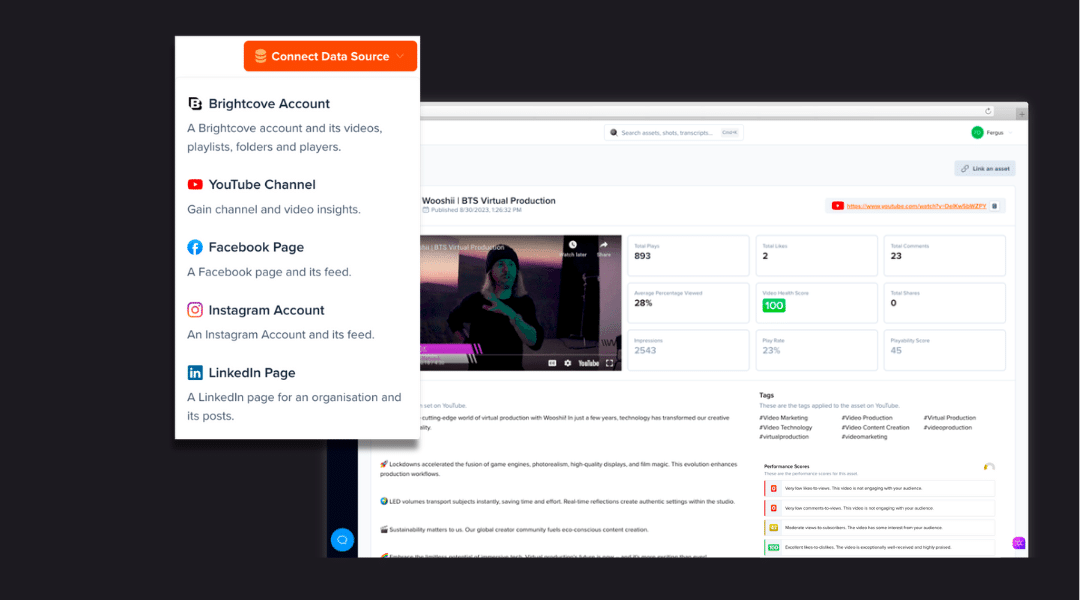Open video player settings gear

point(568,363)
